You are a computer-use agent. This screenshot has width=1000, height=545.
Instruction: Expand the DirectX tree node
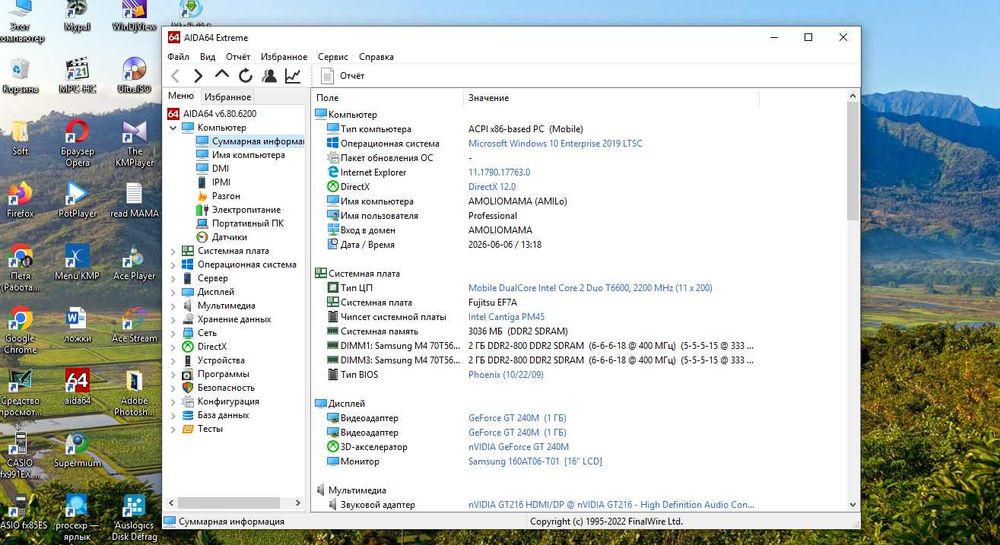pyautogui.click(x=173, y=347)
